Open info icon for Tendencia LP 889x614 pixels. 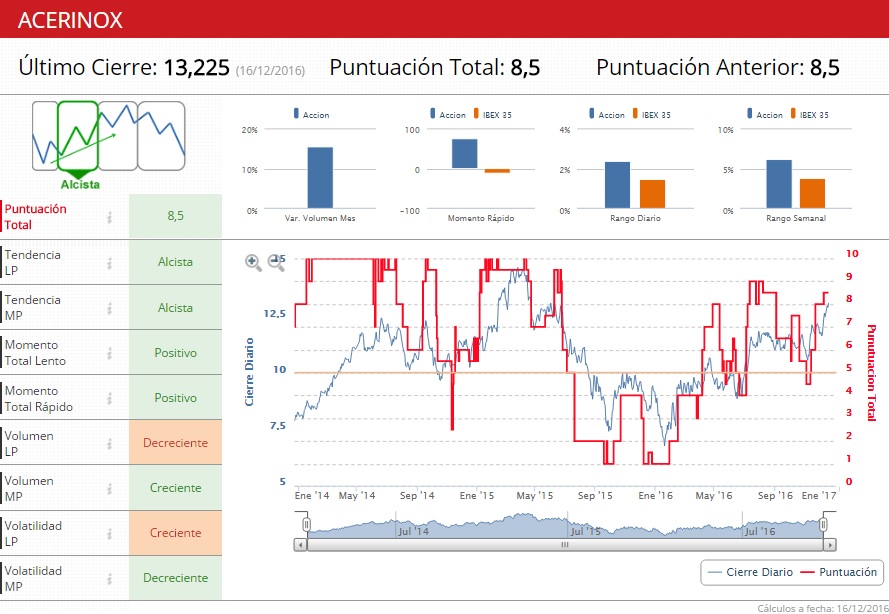tap(109, 262)
